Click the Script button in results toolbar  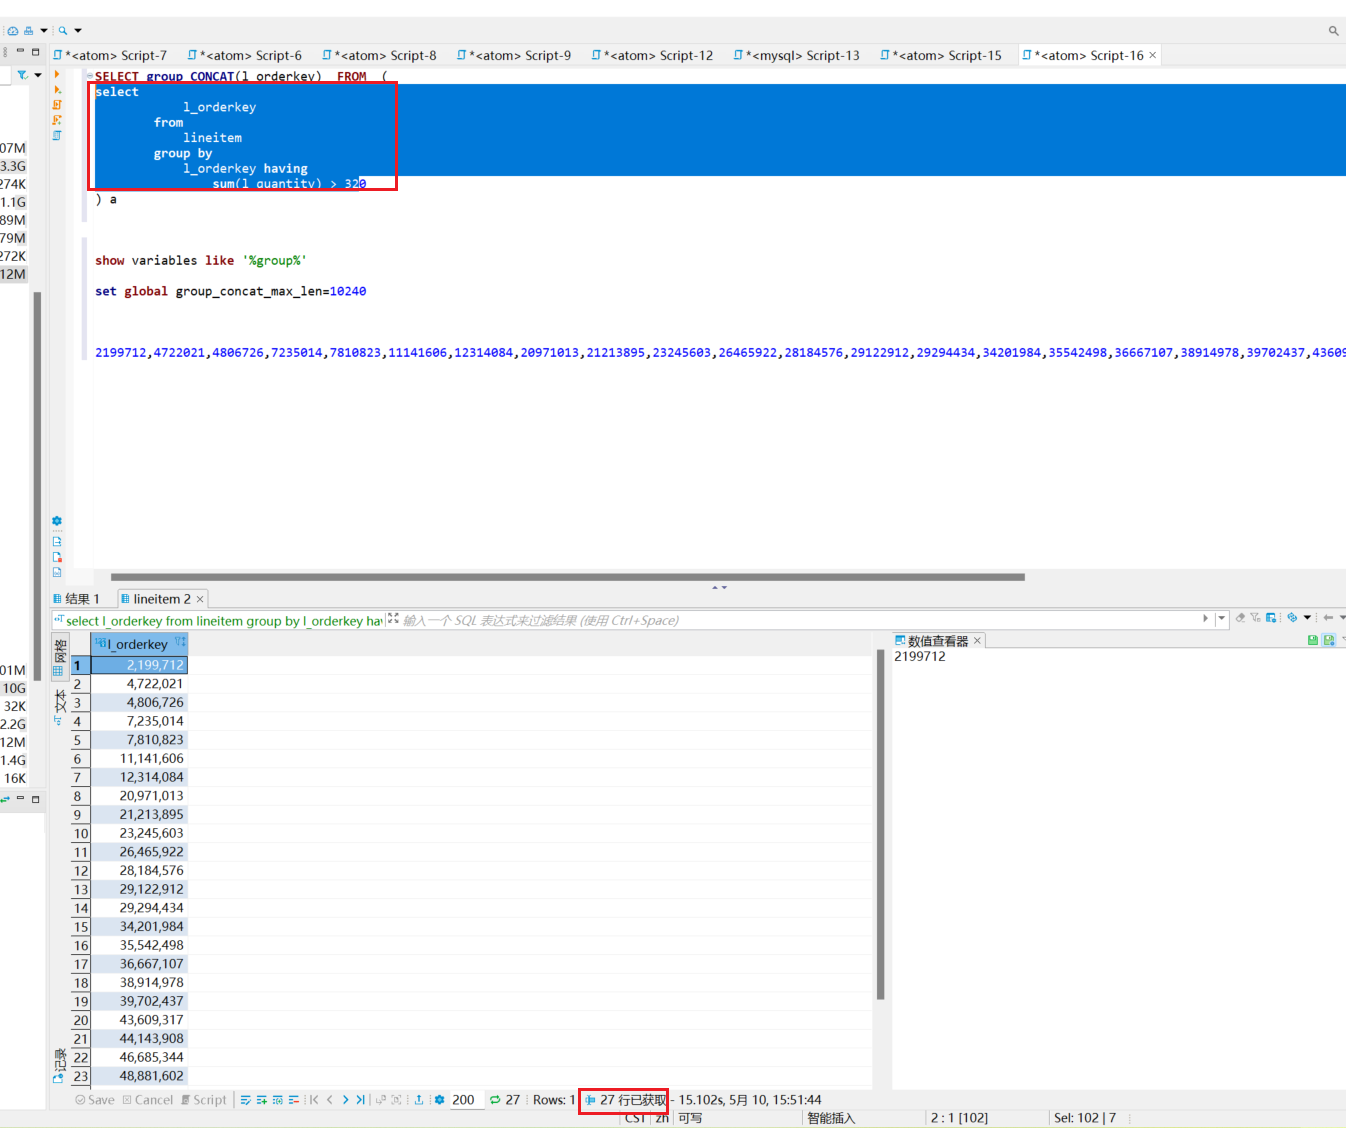click(x=204, y=1100)
